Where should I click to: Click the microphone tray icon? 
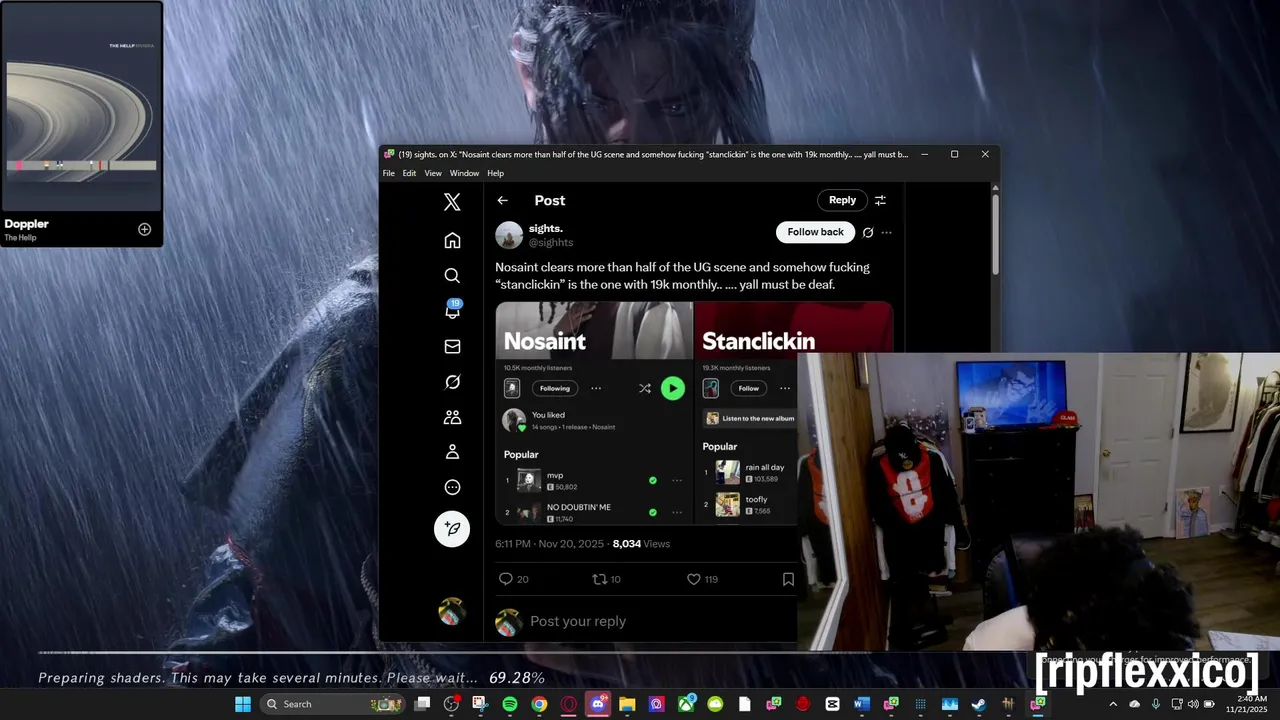click(1155, 704)
